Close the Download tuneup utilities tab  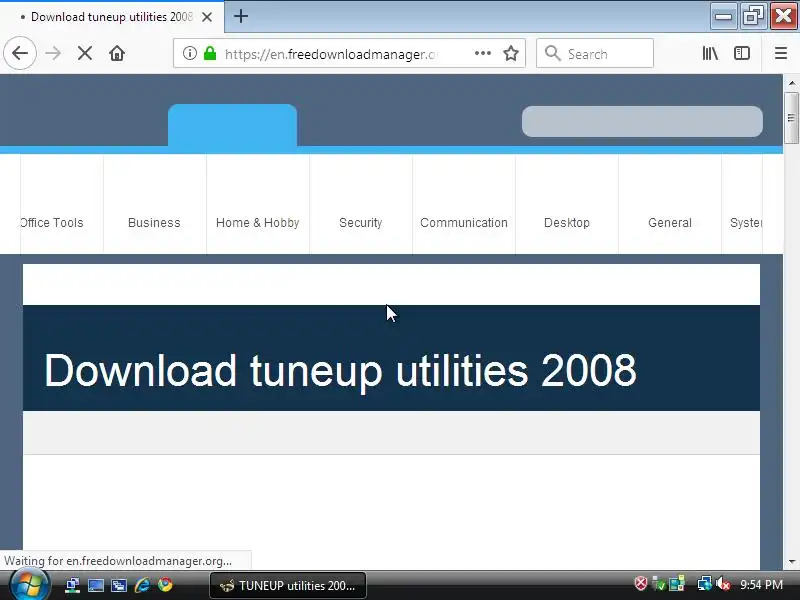(207, 17)
